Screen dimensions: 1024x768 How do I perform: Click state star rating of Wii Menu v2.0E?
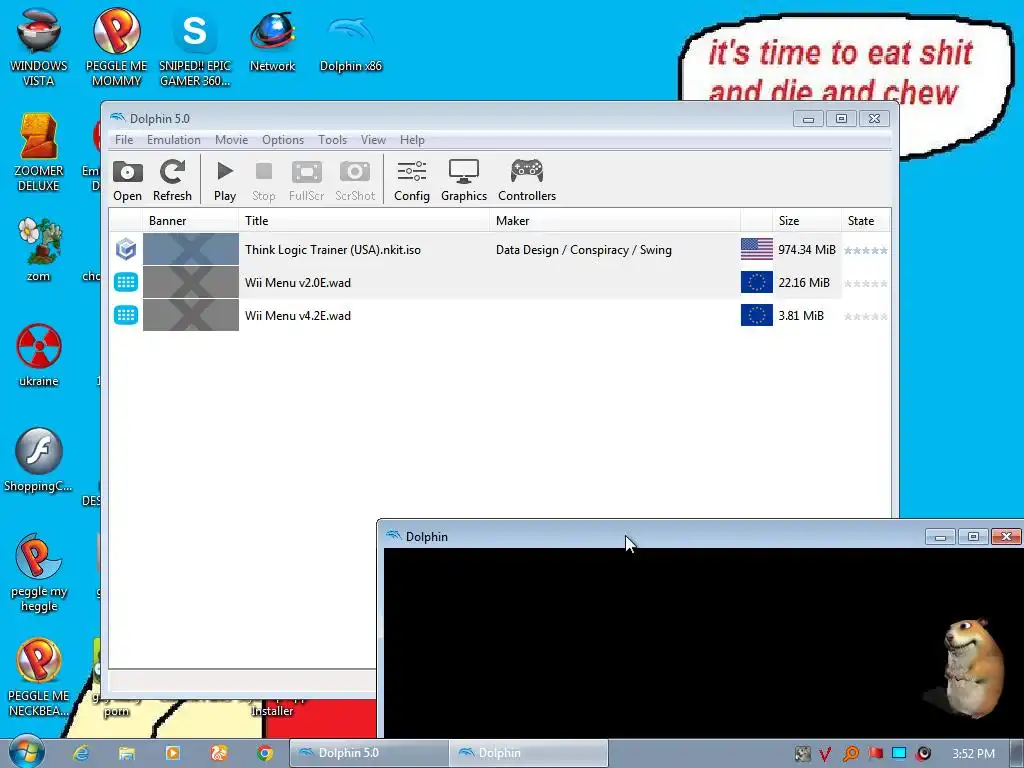865,283
